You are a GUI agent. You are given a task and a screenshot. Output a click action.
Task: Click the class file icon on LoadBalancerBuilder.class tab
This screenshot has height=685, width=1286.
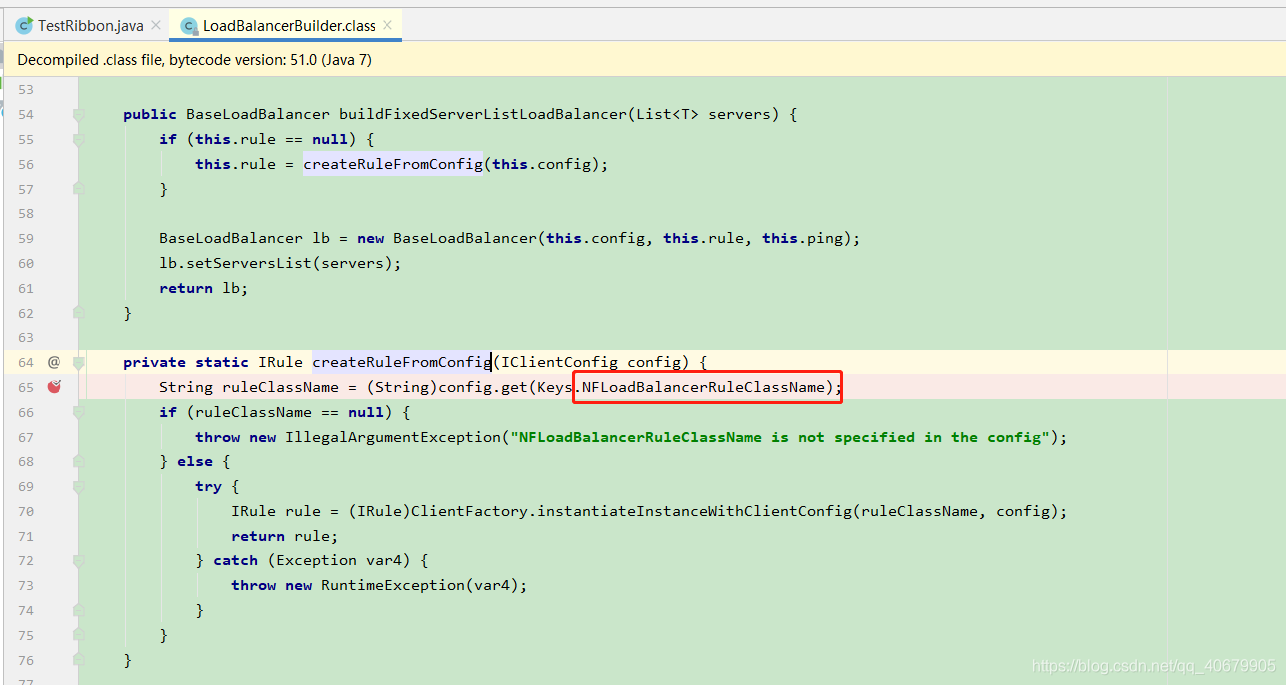(188, 25)
